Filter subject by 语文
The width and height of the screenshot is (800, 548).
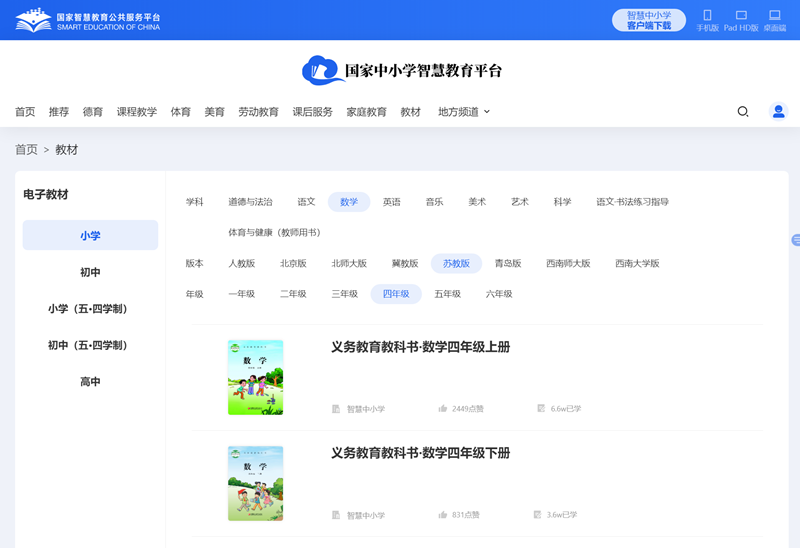click(x=306, y=202)
